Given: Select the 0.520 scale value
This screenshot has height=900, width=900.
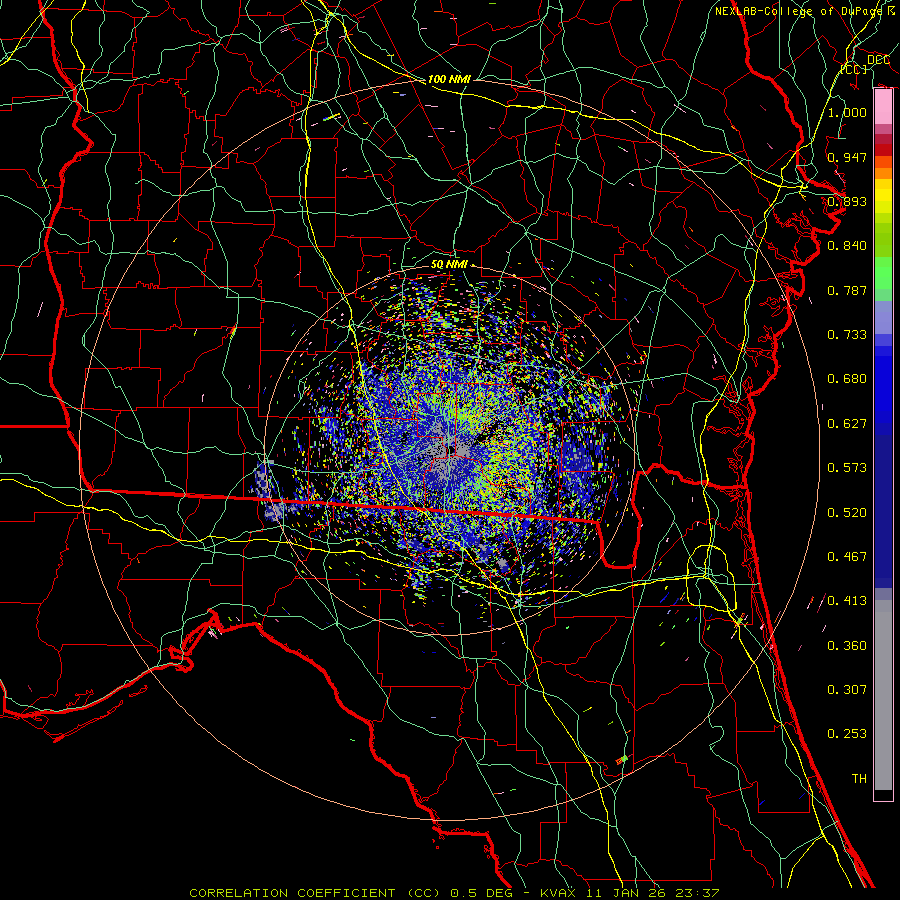Looking at the screenshot, I should (x=847, y=513).
